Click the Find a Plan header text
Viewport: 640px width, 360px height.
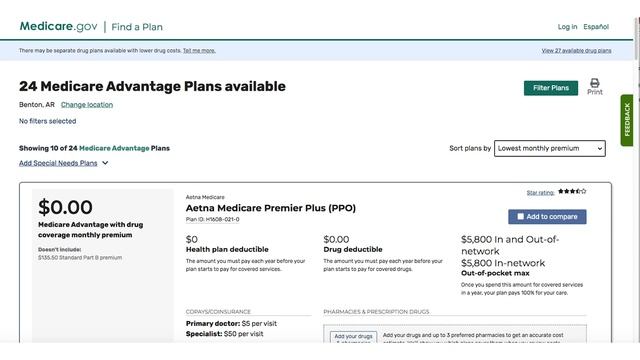click(137, 27)
